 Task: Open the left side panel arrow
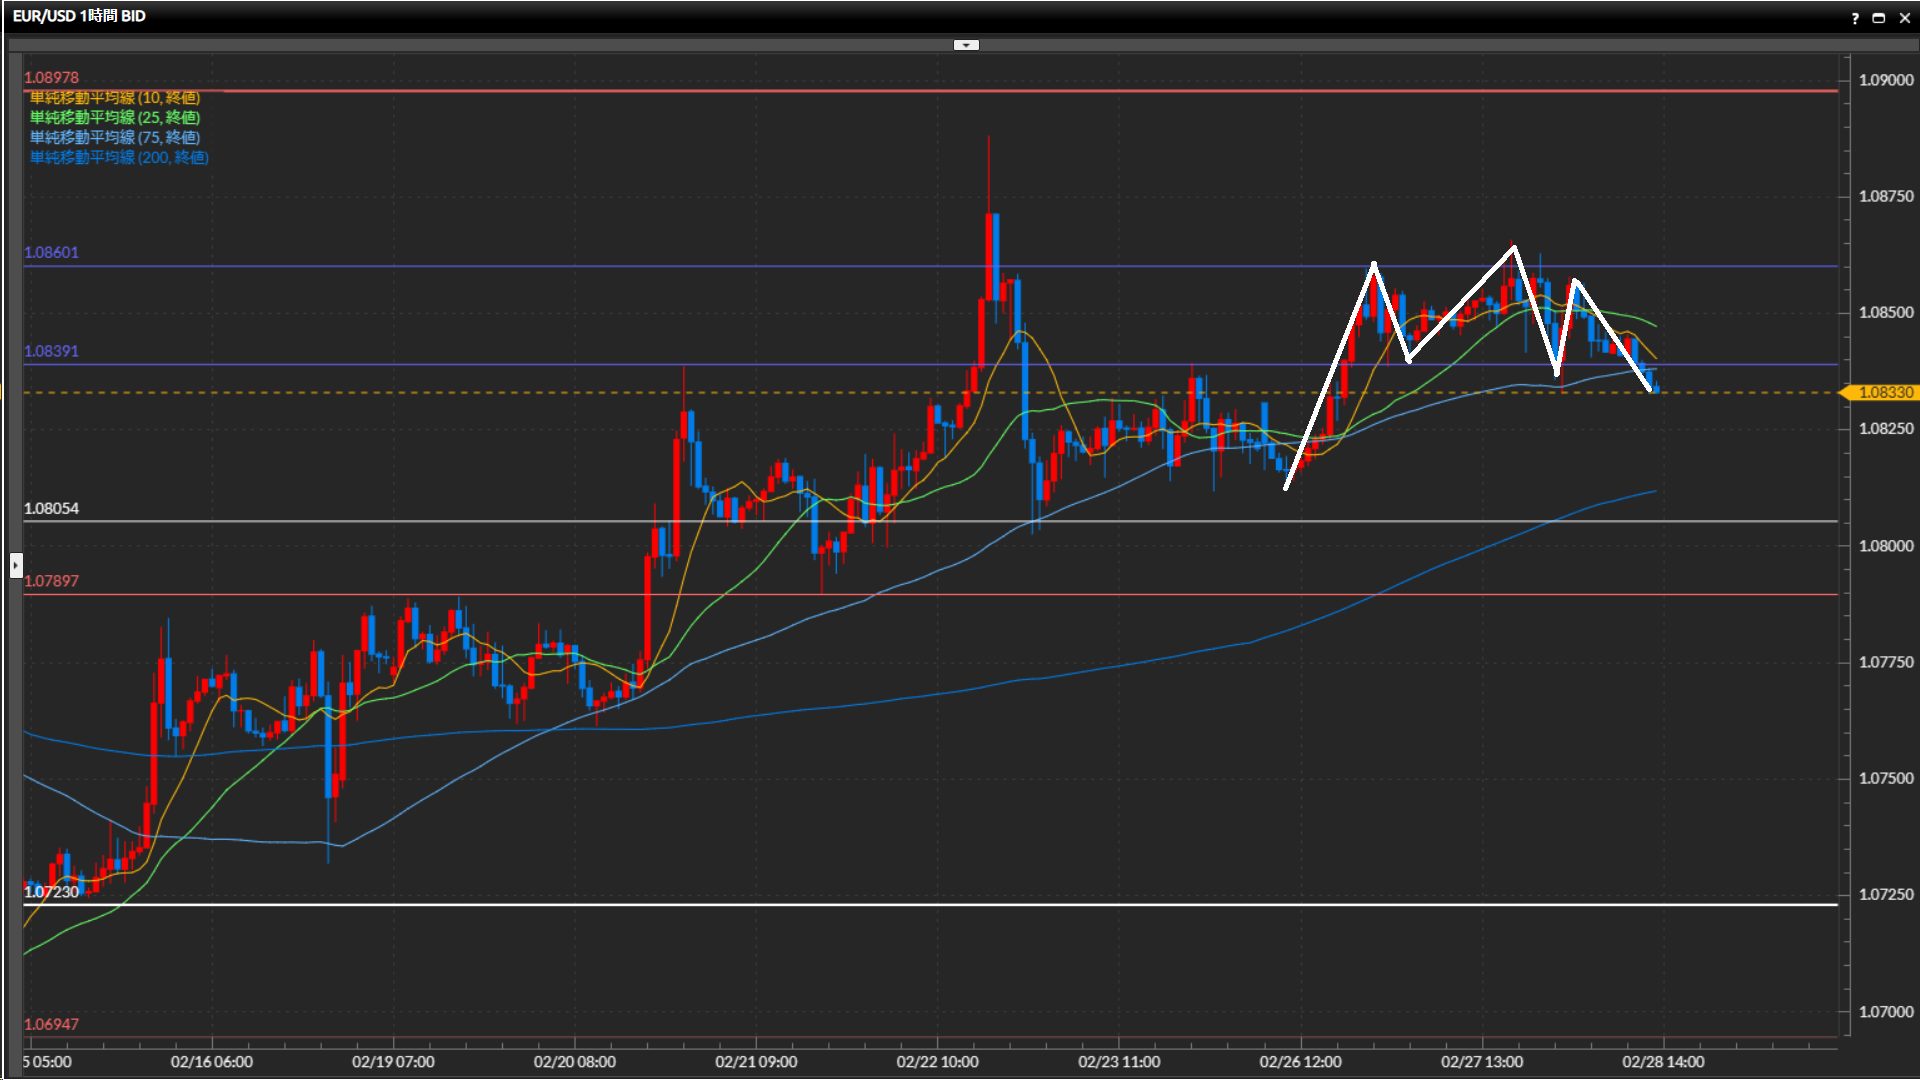tap(16, 565)
